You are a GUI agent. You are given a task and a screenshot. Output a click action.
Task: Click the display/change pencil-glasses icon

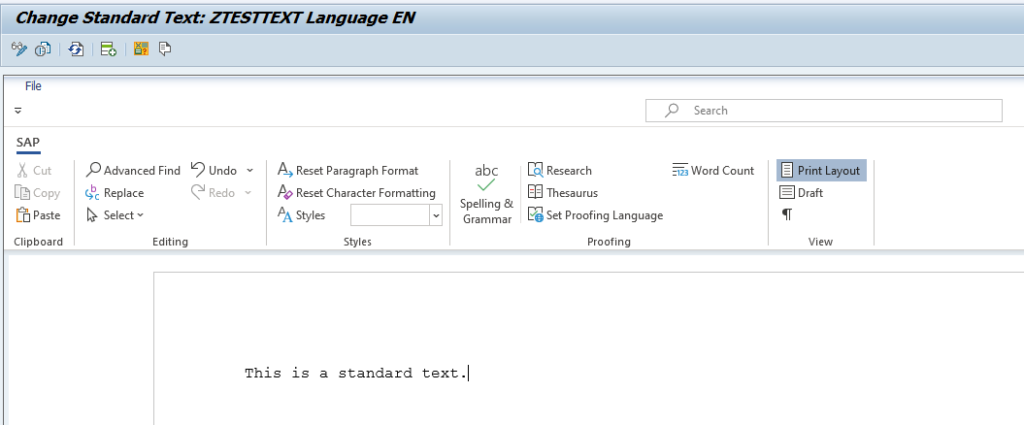[20, 48]
